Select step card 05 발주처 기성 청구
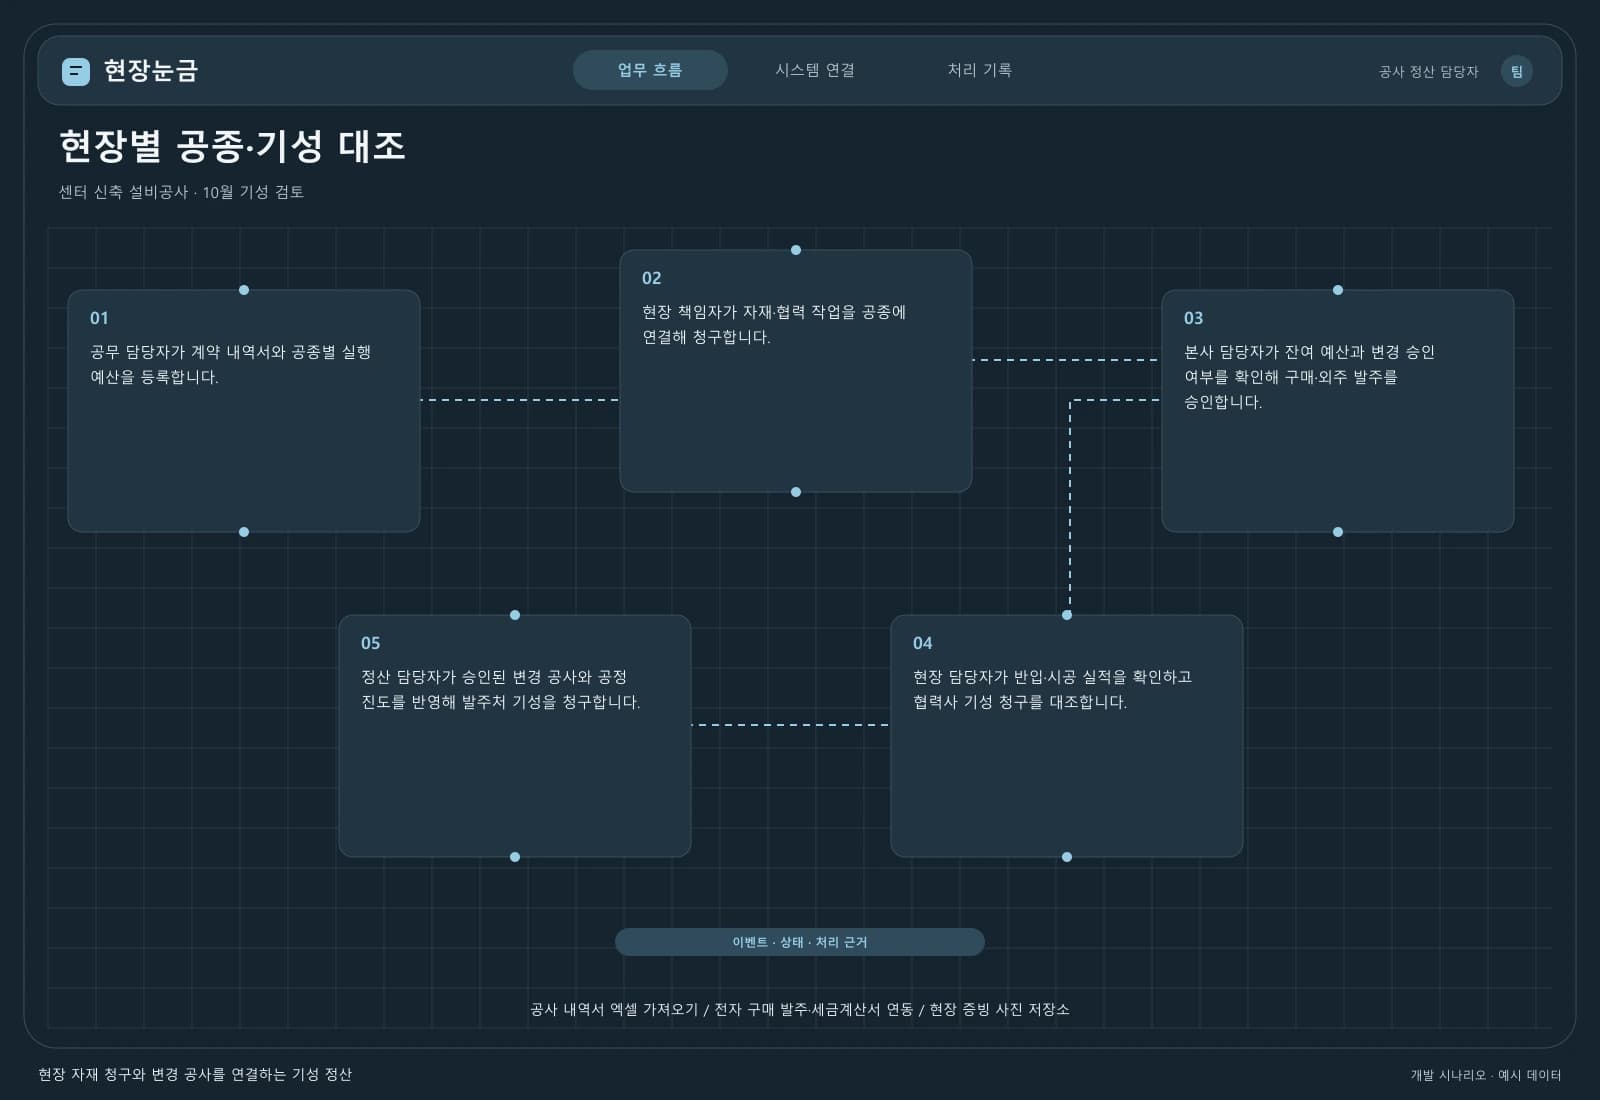The height and width of the screenshot is (1100, 1600). (x=515, y=736)
